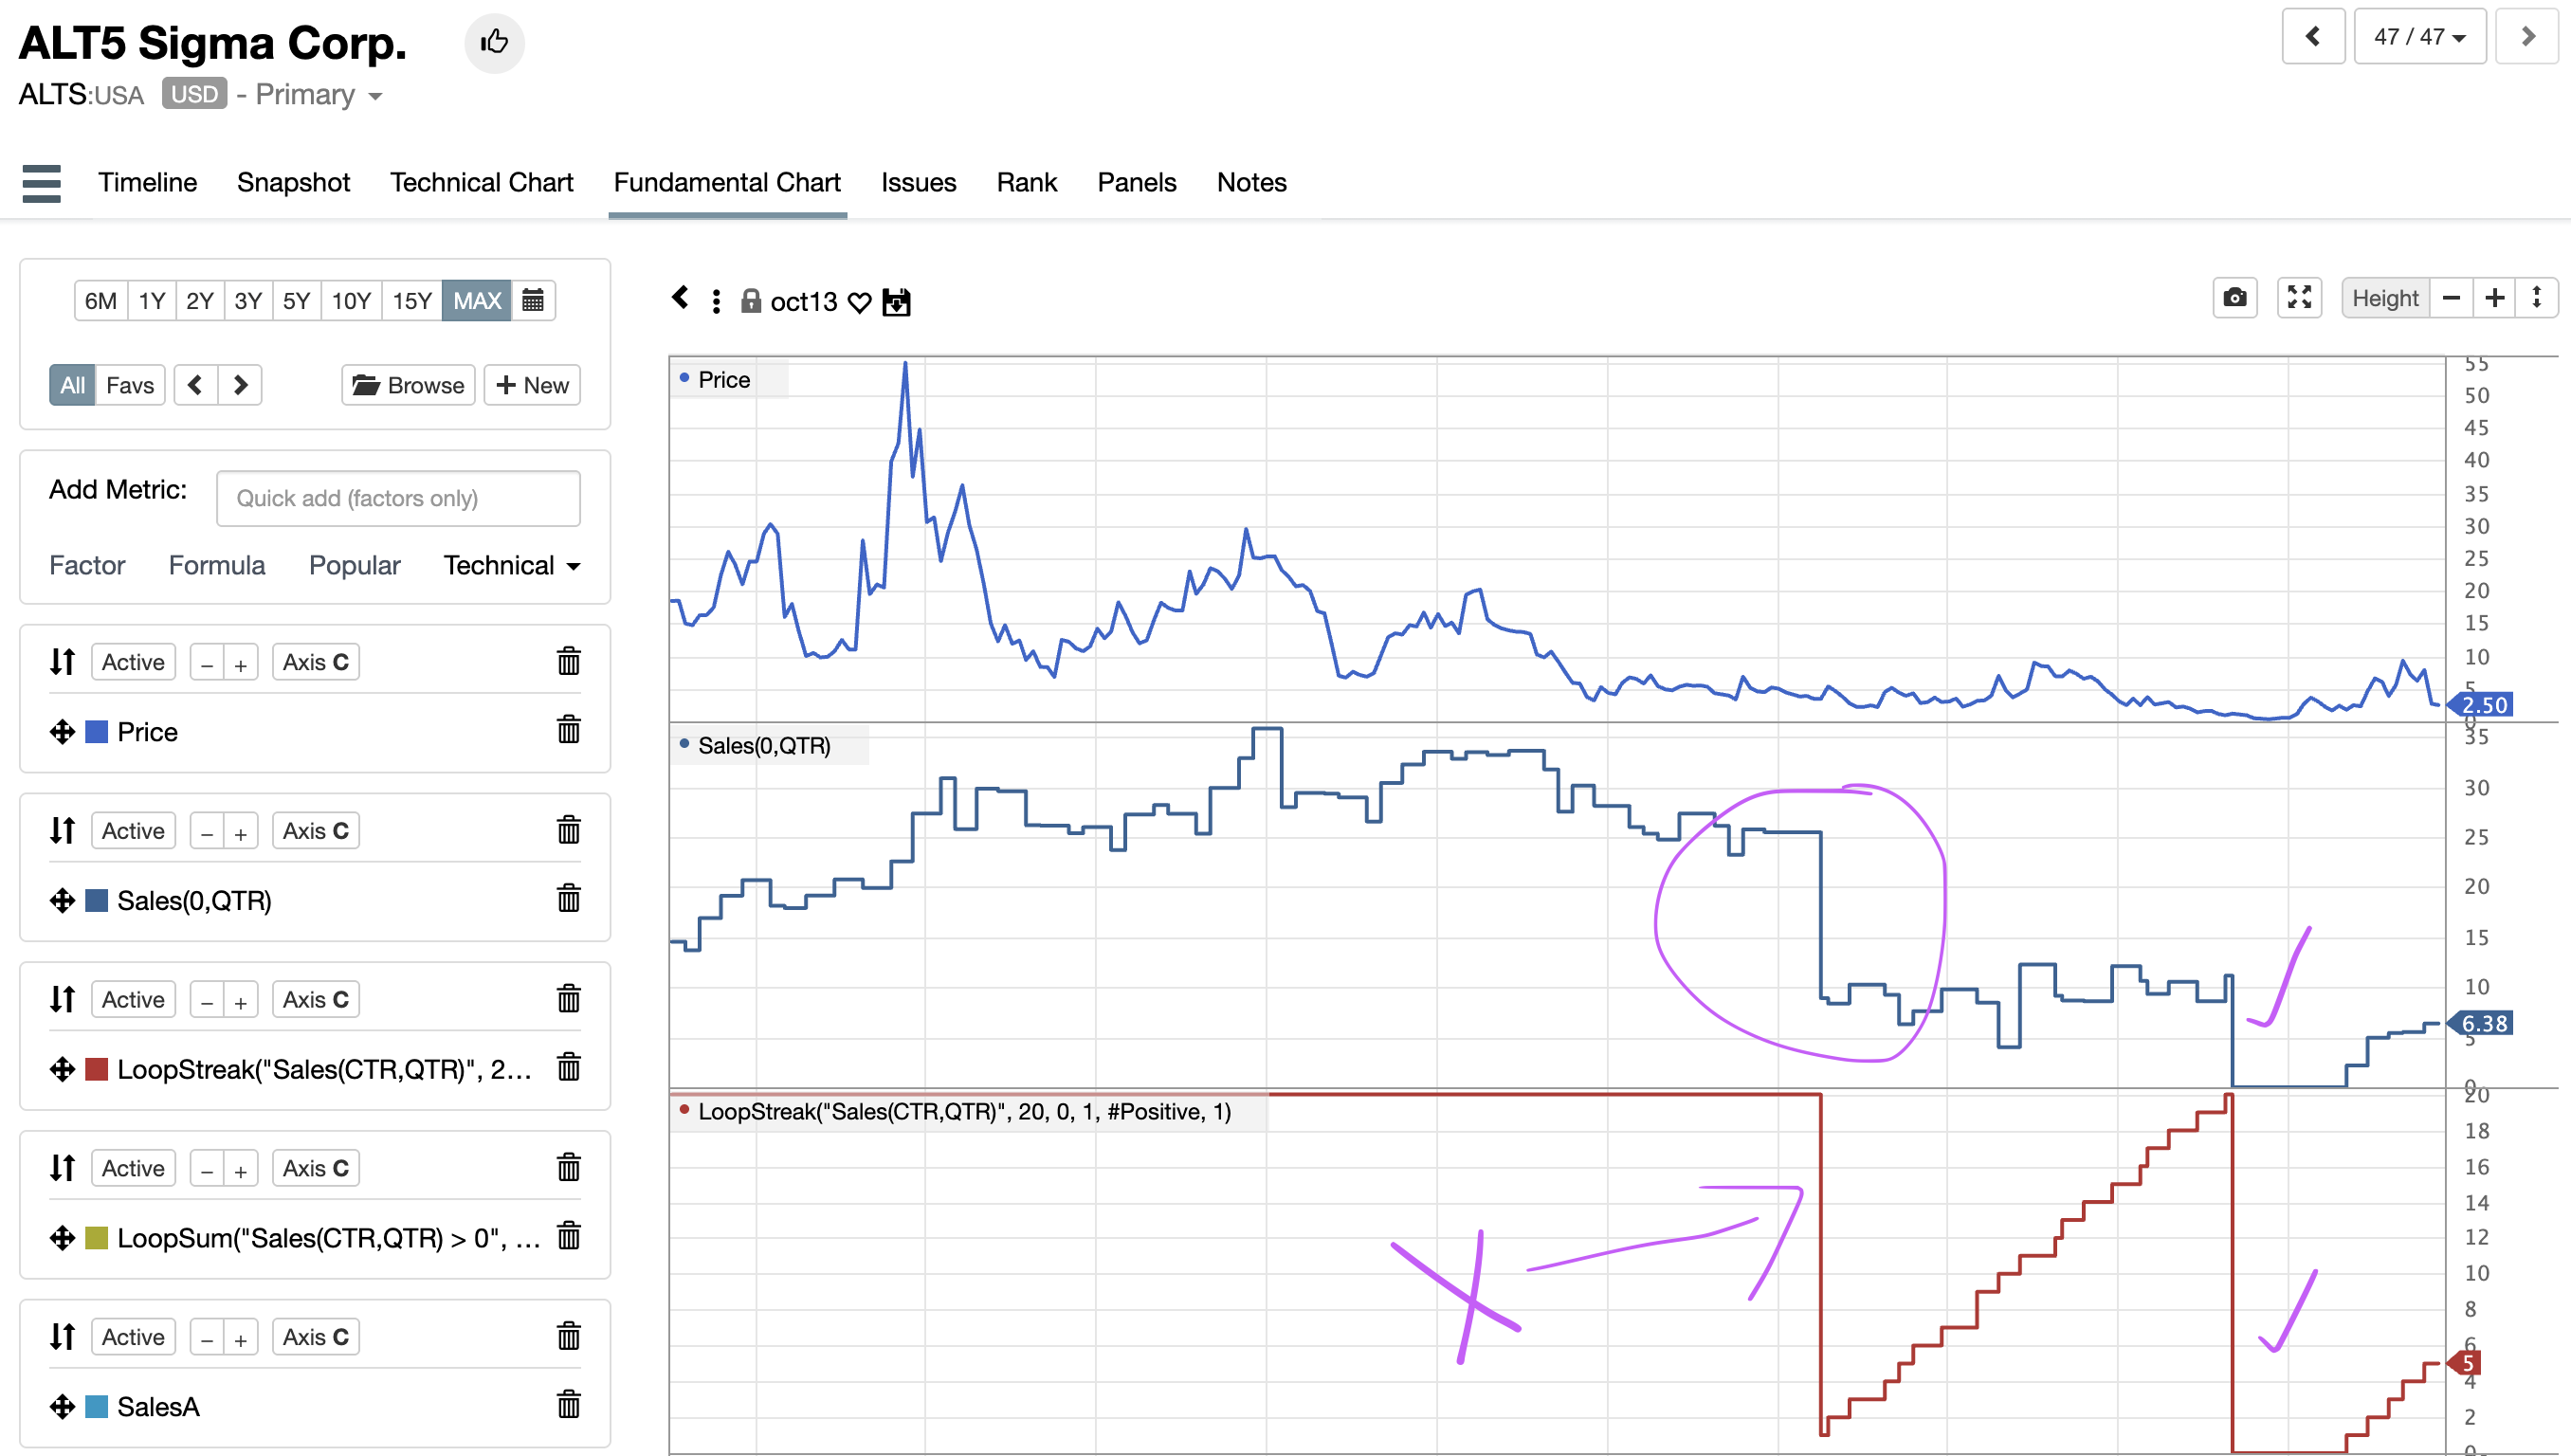Toggle Active state for Sales(0,QTR) metric
The height and width of the screenshot is (1456, 2571).
coord(133,831)
